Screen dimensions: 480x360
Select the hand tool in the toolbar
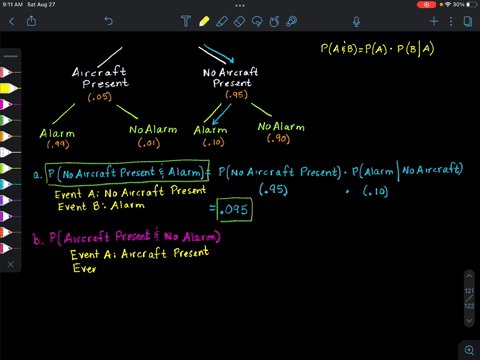pyautogui.click(x=274, y=21)
